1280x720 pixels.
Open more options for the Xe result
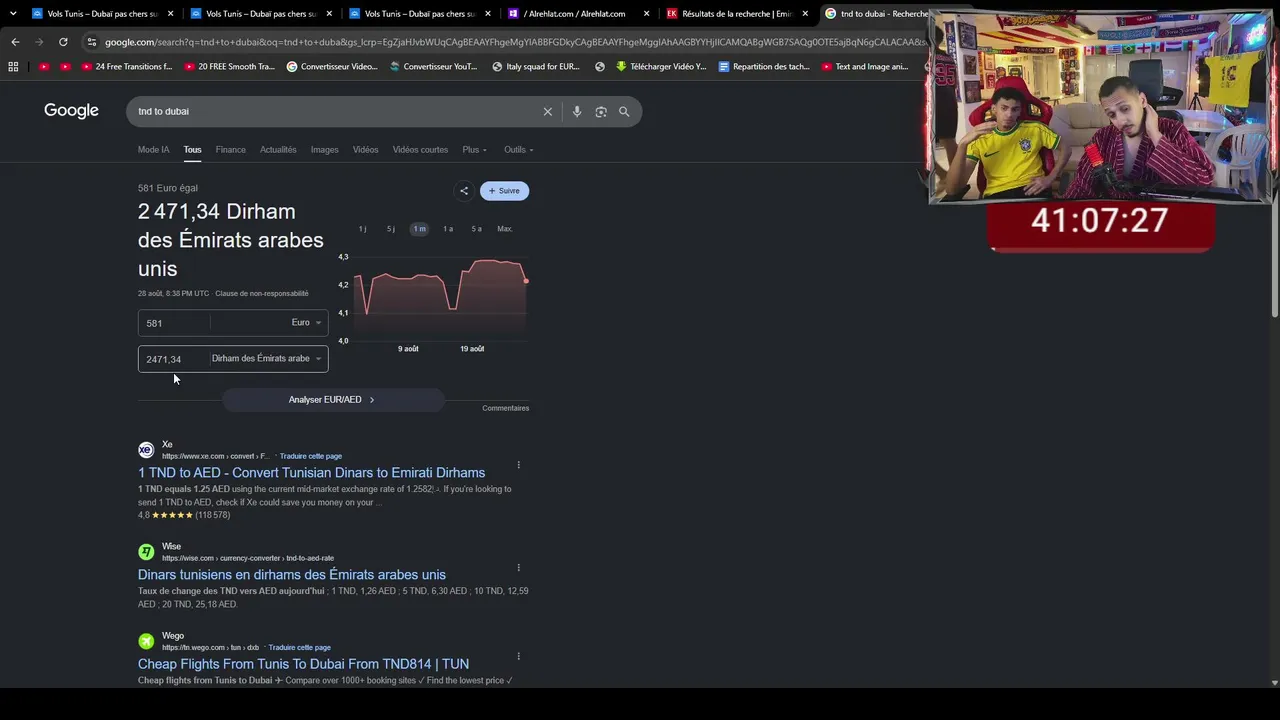click(x=518, y=465)
